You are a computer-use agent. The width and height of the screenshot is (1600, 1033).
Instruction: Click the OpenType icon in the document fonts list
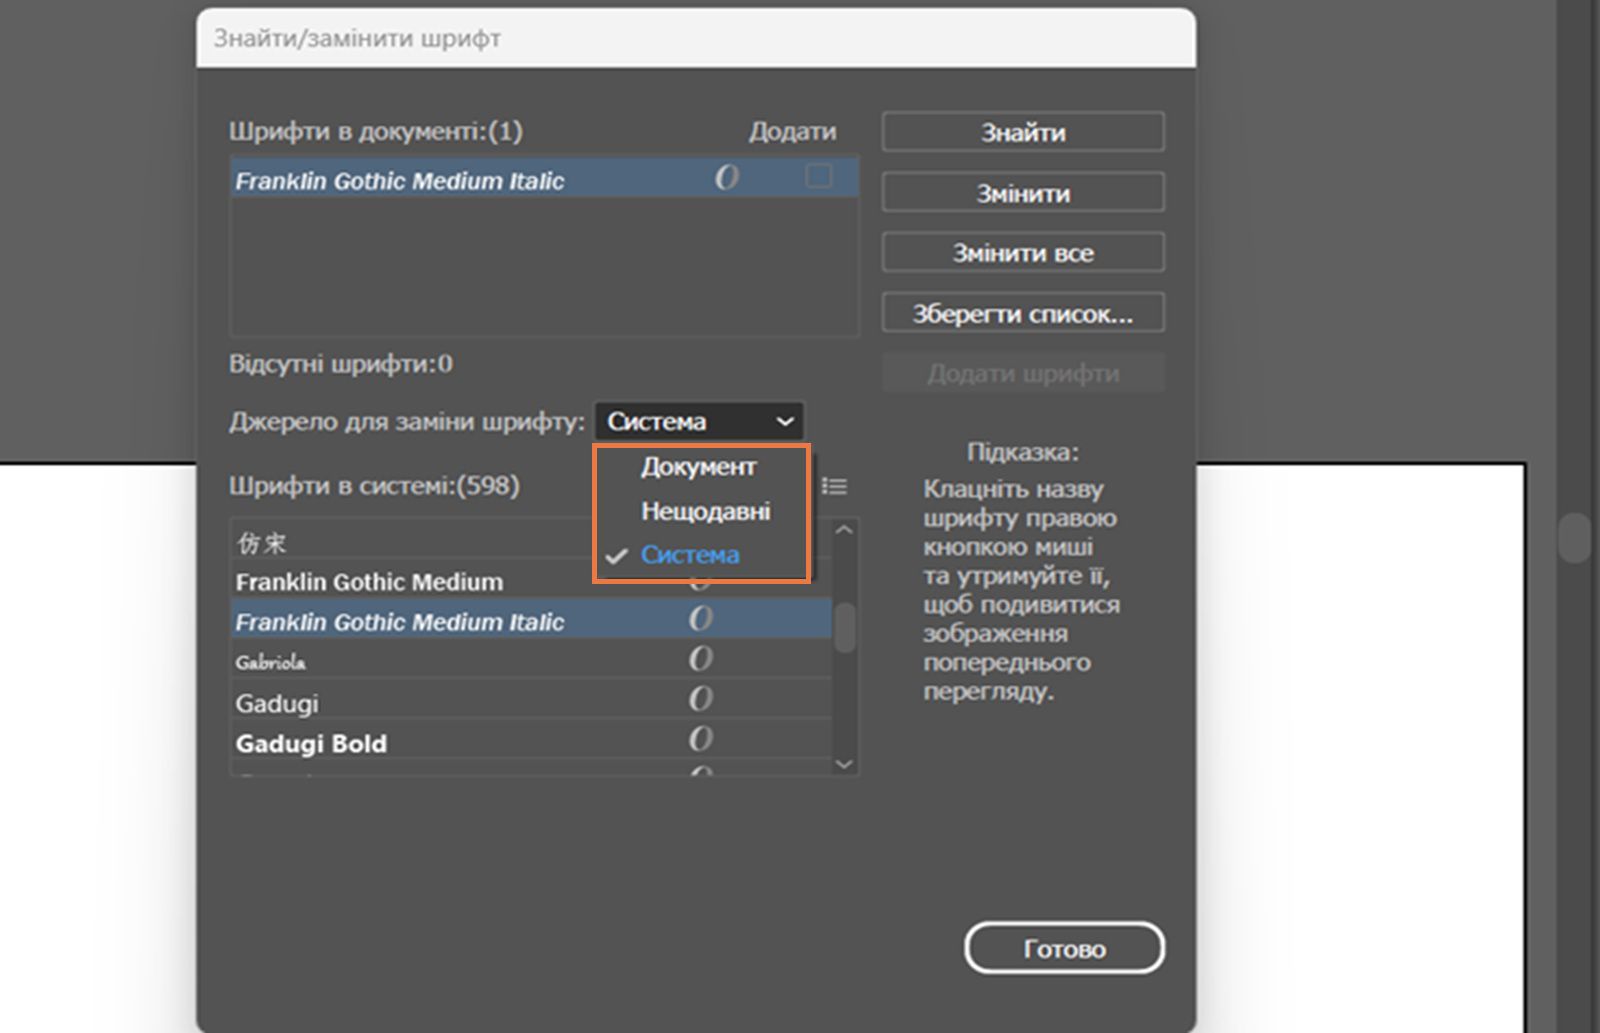pyautogui.click(x=727, y=178)
